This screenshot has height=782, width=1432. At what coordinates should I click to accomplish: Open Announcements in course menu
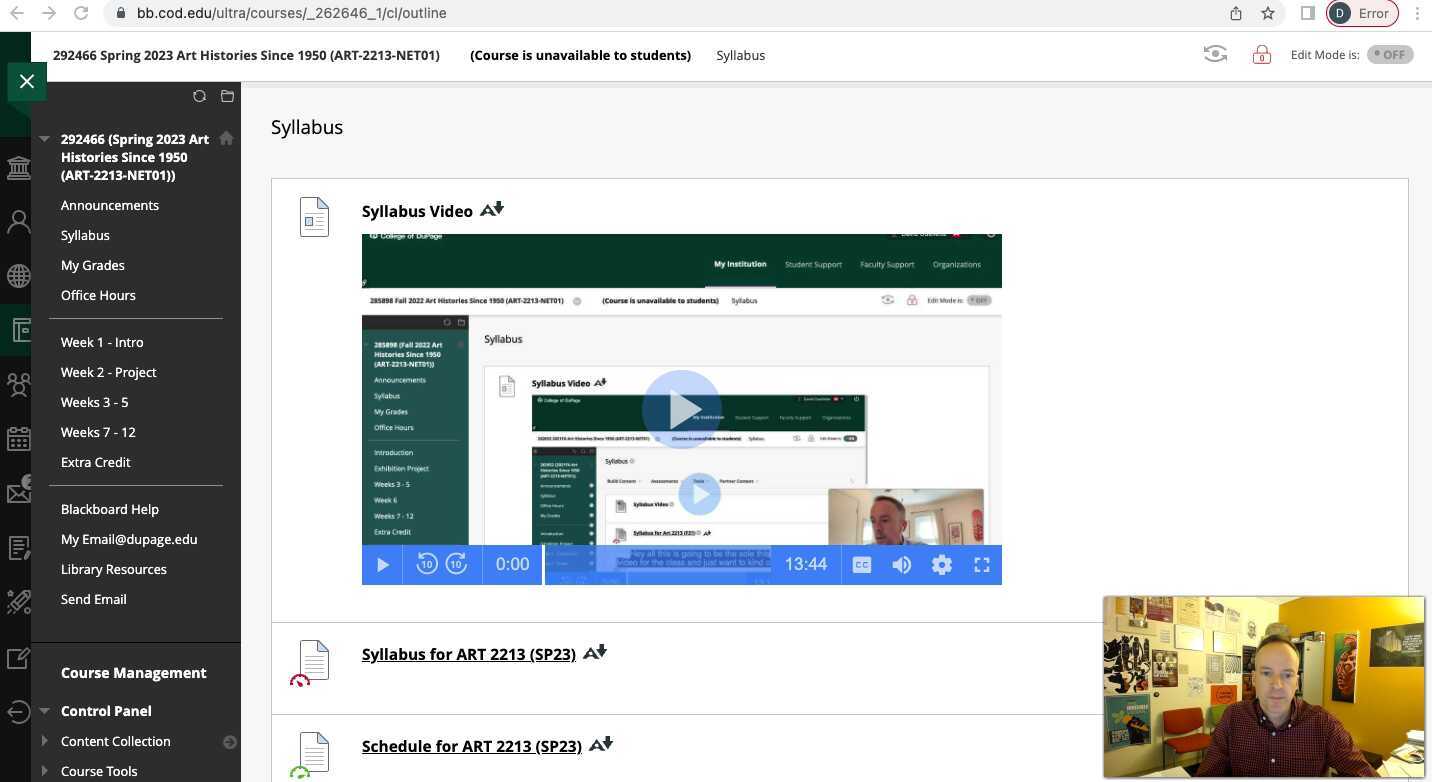pos(110,205)
